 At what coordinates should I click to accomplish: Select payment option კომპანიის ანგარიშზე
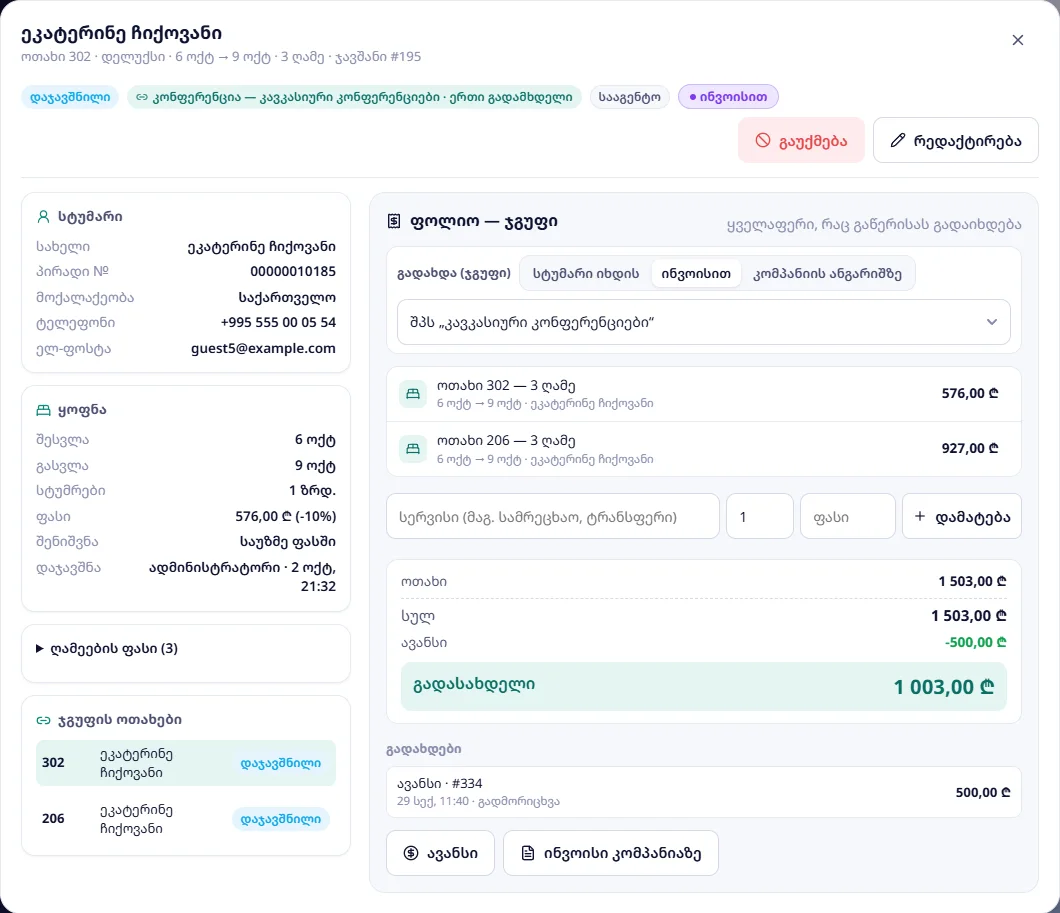(827, 274)
